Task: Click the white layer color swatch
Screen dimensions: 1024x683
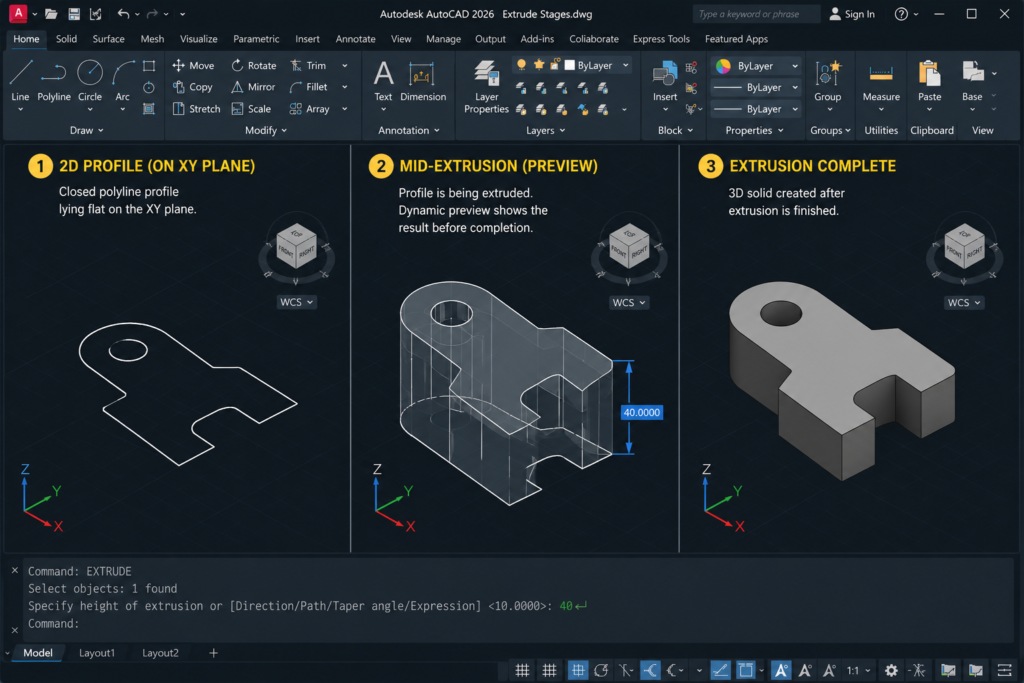Action: [x=569, y=65]
